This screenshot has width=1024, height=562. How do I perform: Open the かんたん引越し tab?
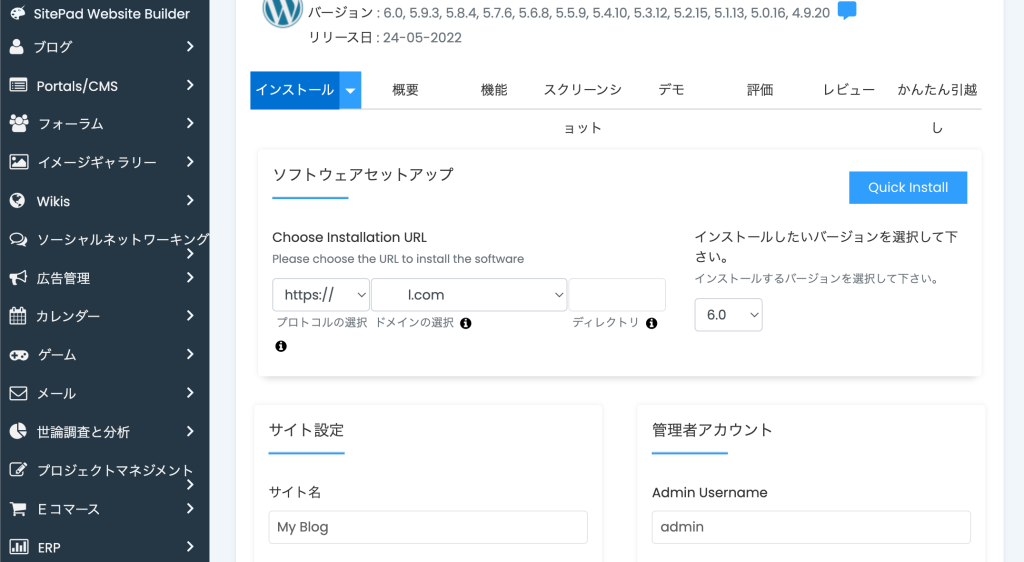[x=937, y=108]
